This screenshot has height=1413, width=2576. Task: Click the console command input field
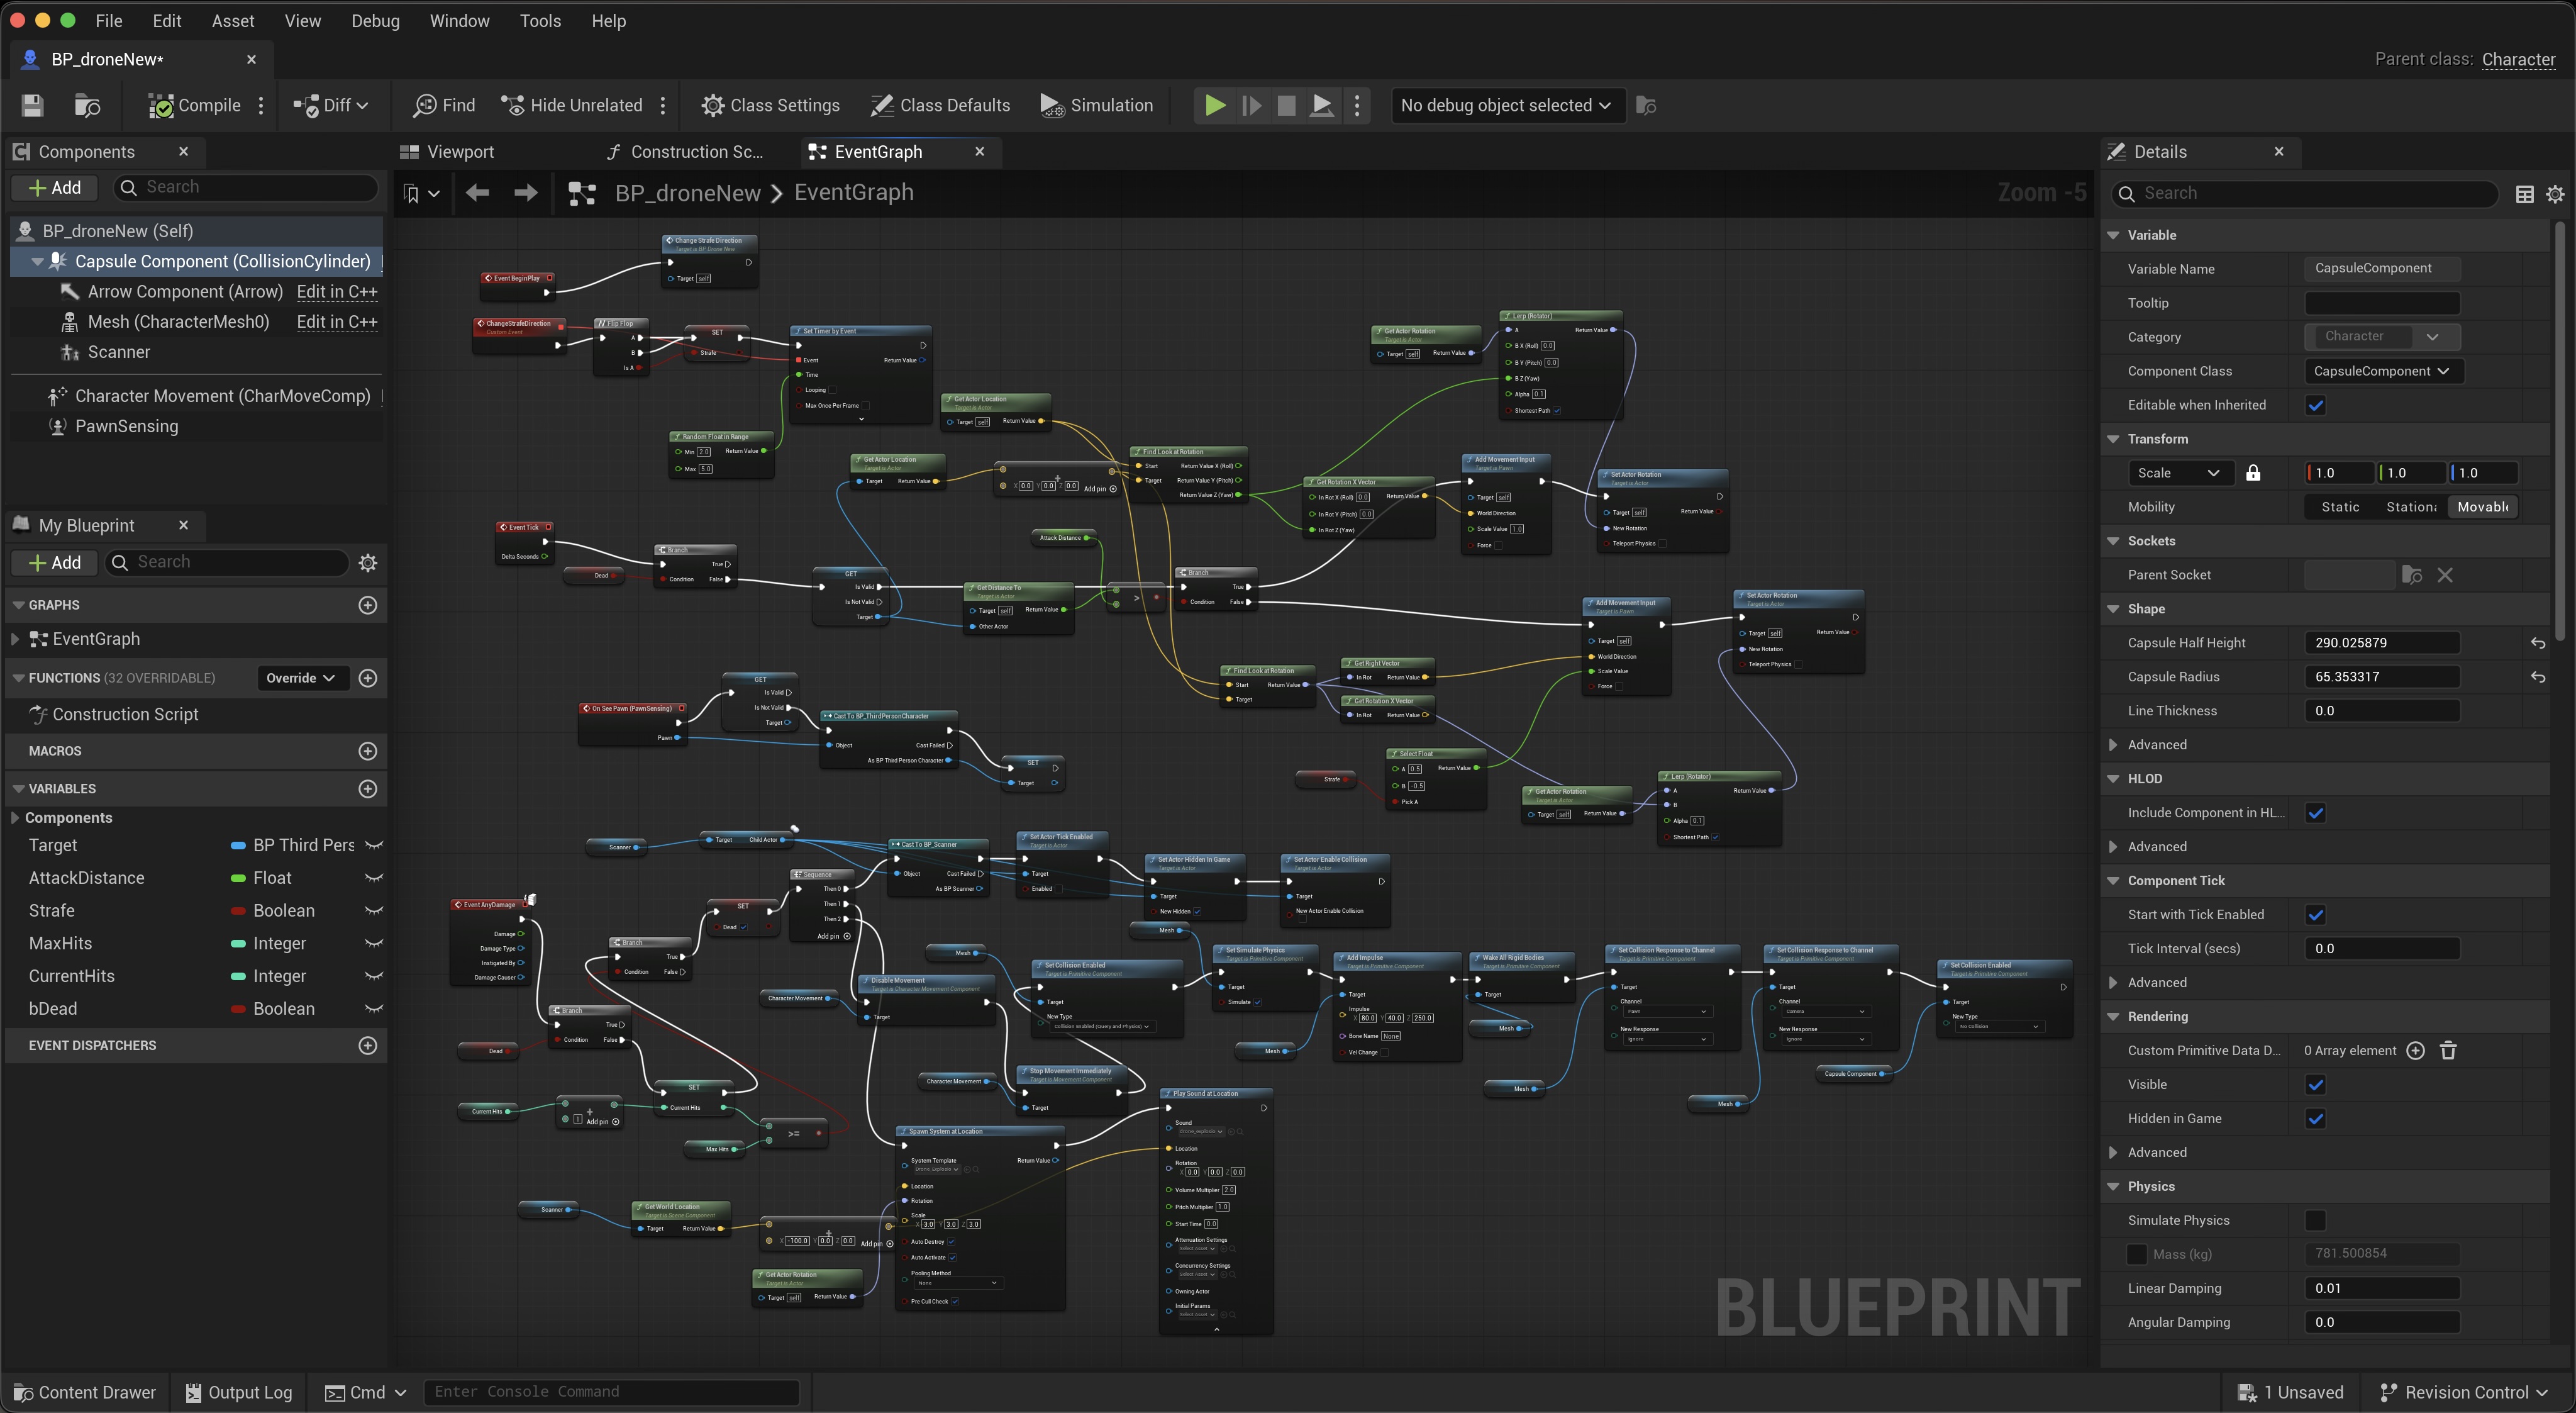611,1392
